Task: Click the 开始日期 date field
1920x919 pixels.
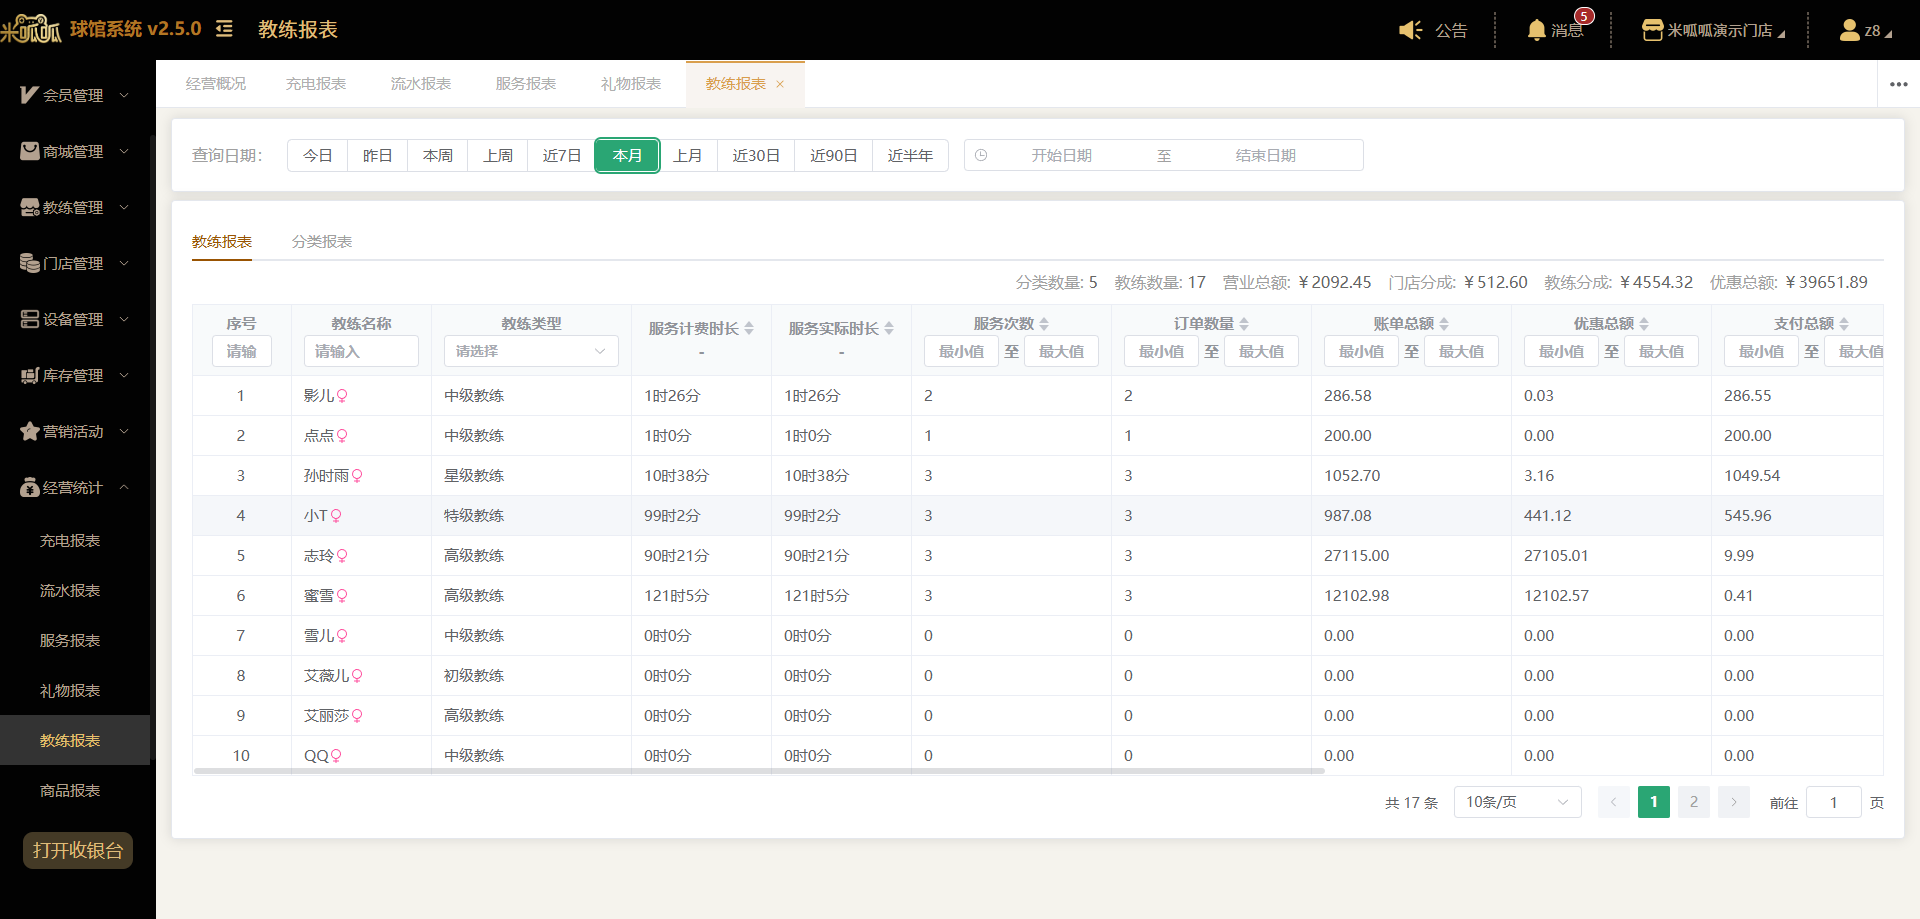Action: pos(1061,155)
